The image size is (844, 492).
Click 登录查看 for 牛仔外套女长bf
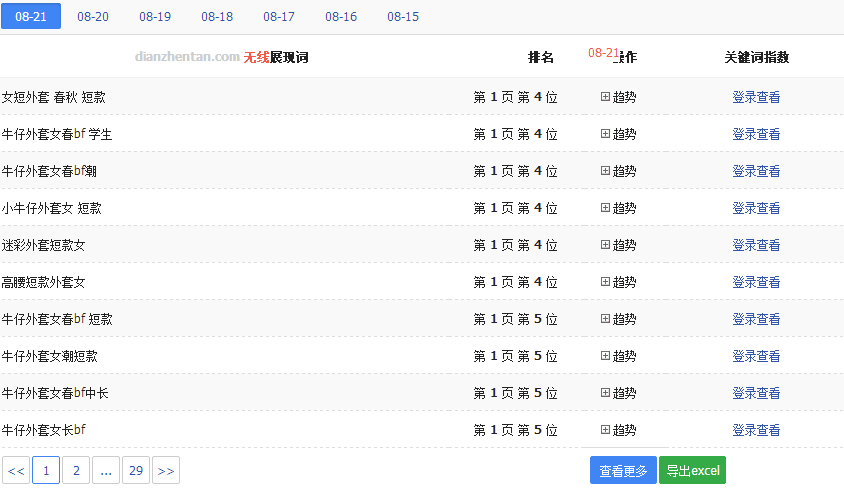(756, 430)
